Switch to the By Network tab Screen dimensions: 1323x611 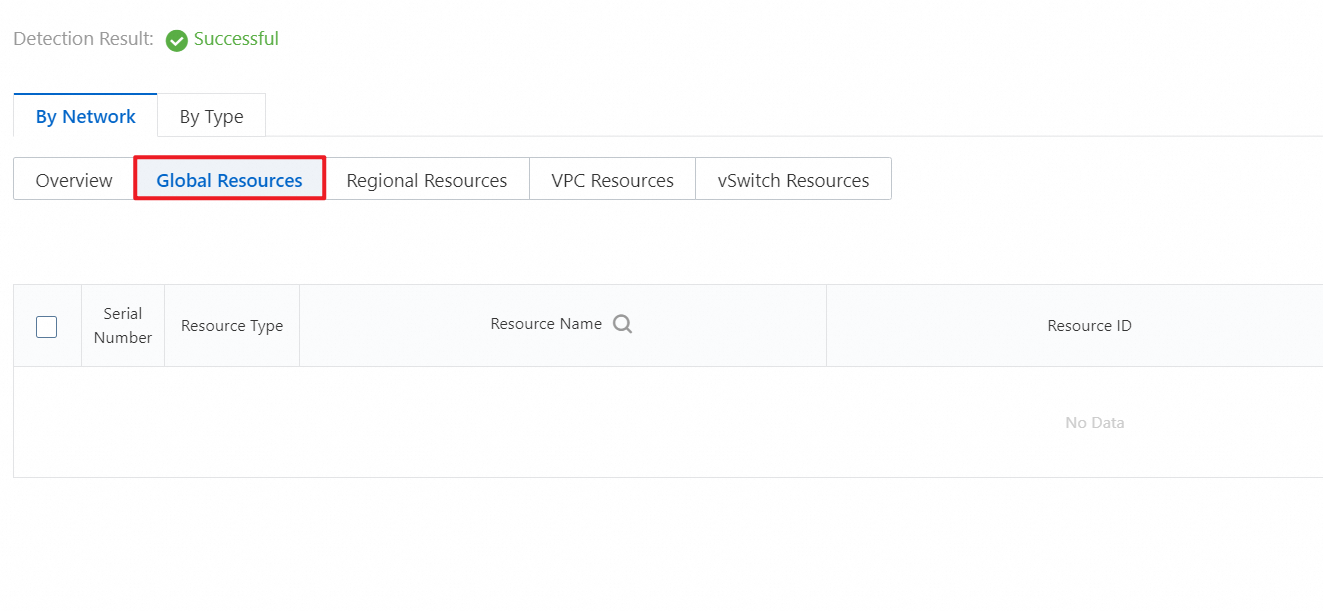(x=86, y=116)
